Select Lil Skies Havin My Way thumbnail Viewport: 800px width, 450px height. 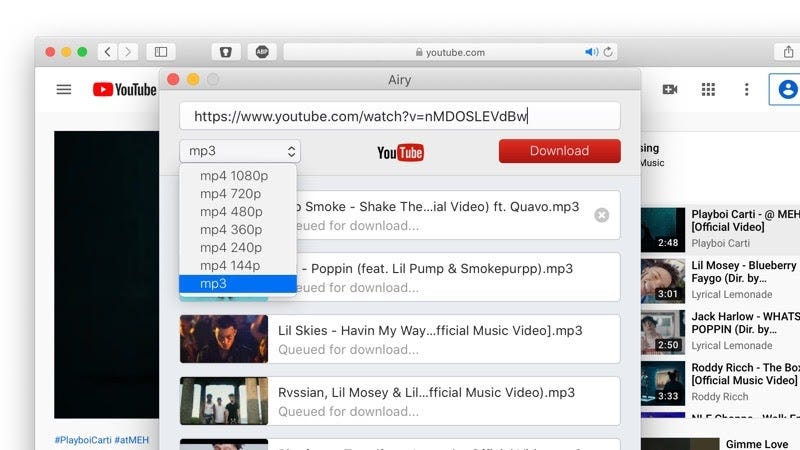[224, 339]
